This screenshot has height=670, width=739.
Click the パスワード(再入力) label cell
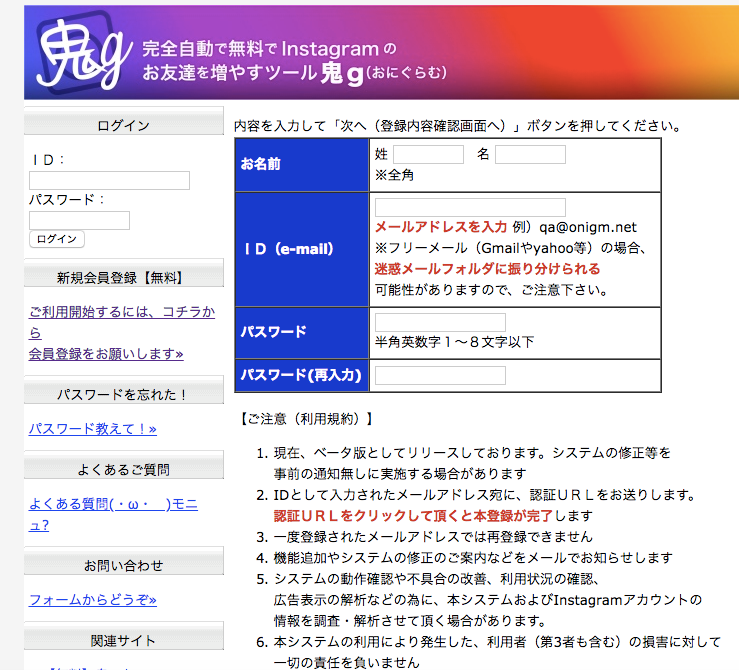coord(302,376)
